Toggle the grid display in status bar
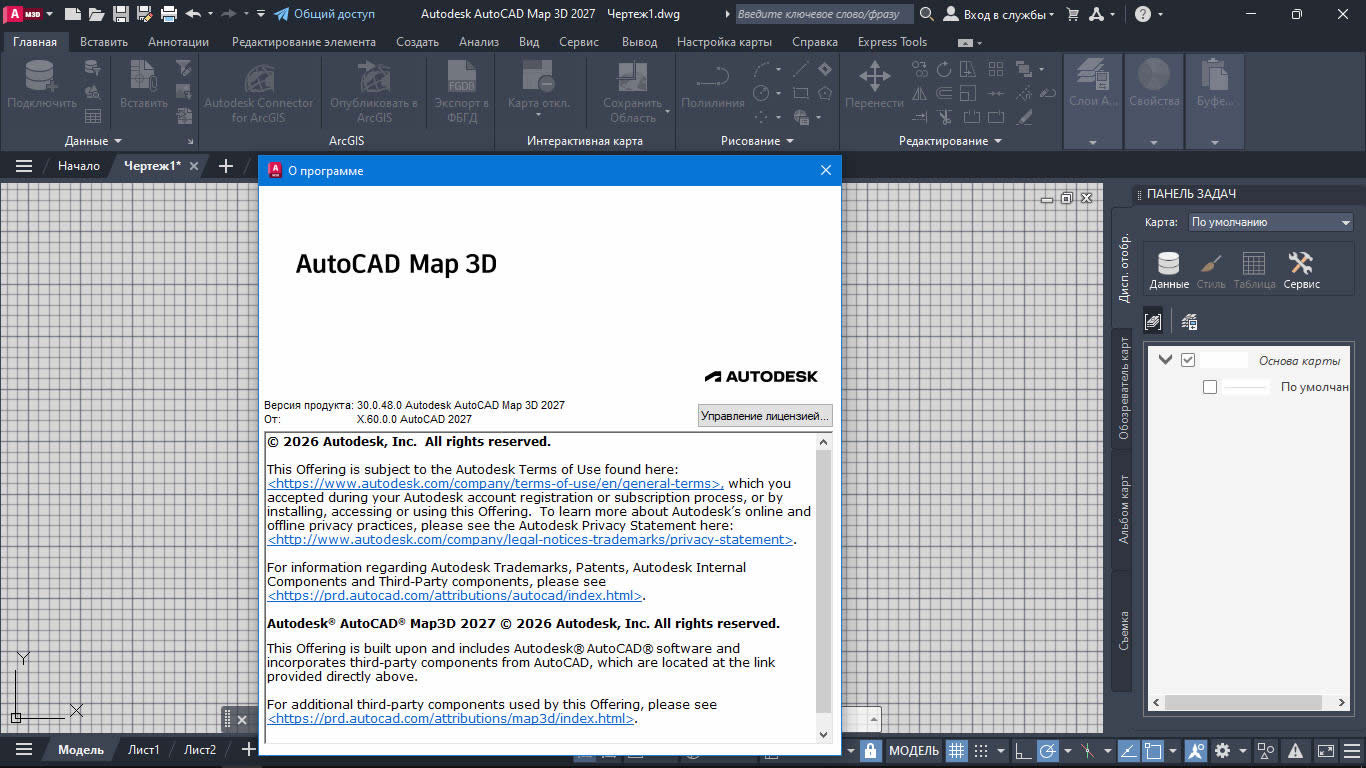The image size is (1366, 768). click(957, 750)
